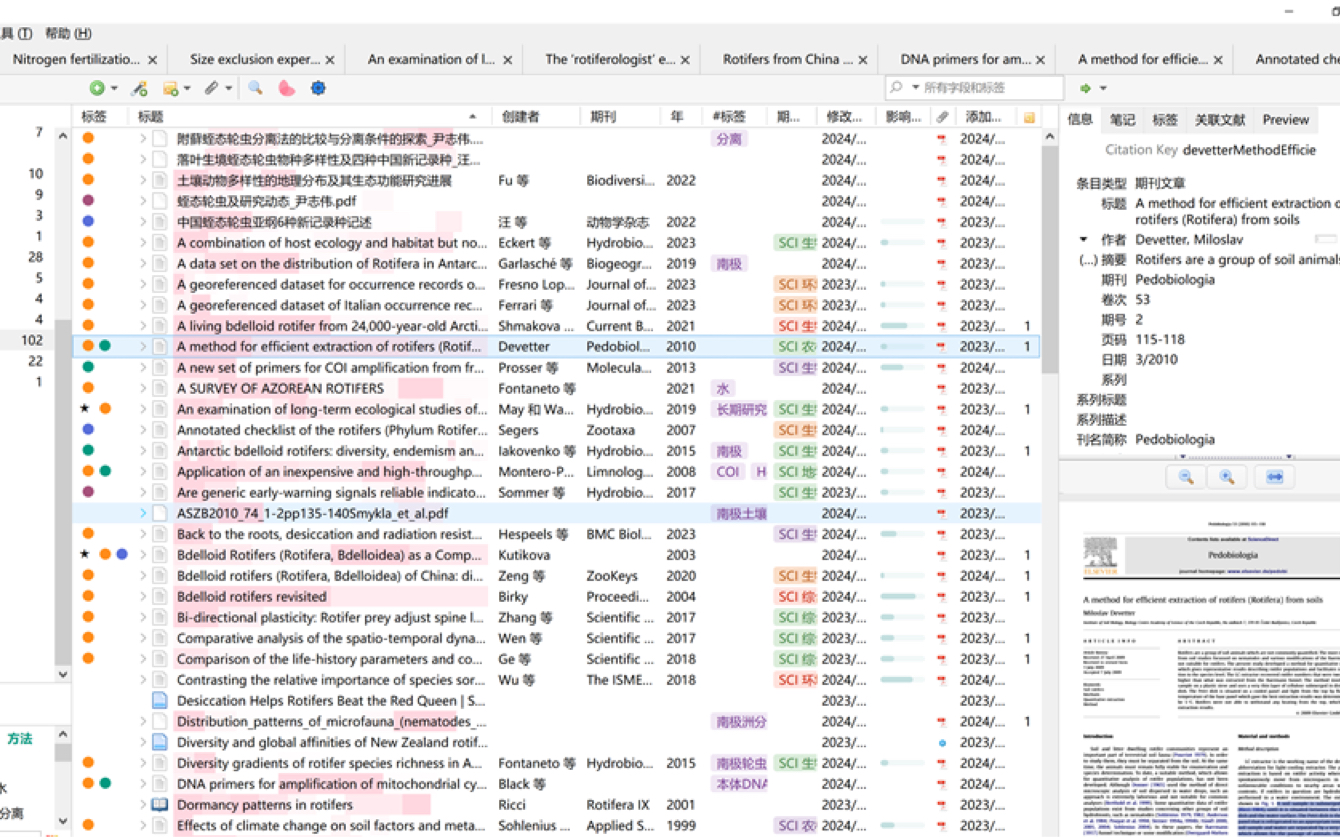
Task: Open New Item dropdown arrow
Action: (x=114, y=89)
